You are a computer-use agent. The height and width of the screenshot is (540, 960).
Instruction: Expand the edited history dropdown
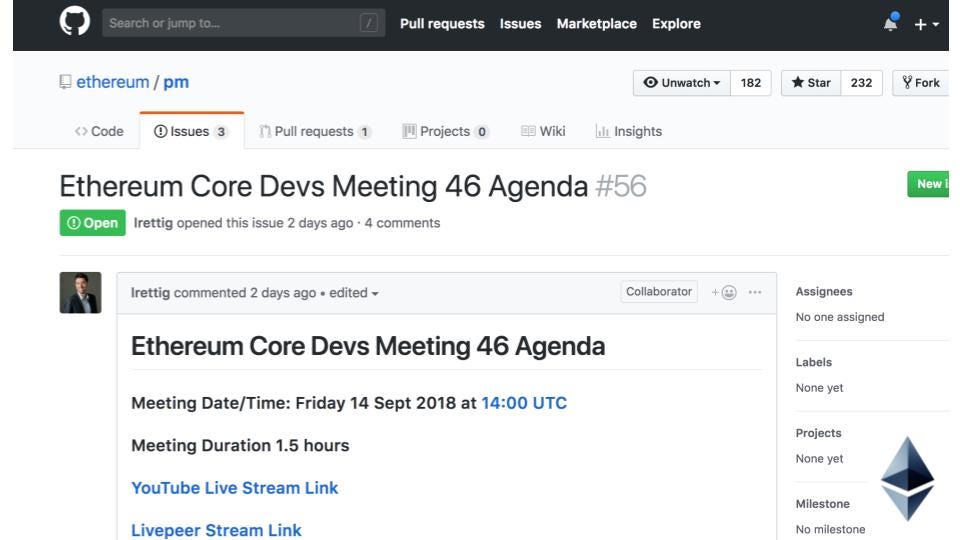(x=354, y=293)
